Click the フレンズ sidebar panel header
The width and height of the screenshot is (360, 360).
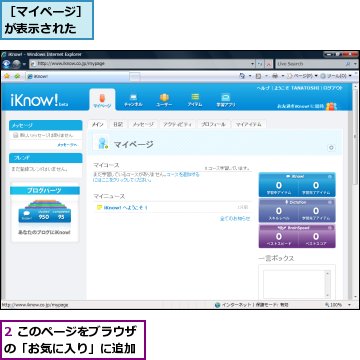point(46,158)
